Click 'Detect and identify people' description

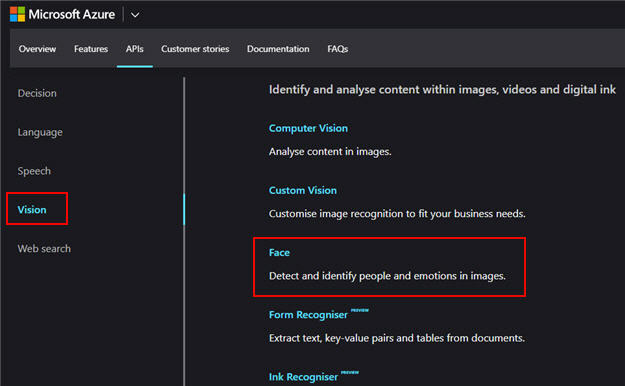click(x=387, y=276)
